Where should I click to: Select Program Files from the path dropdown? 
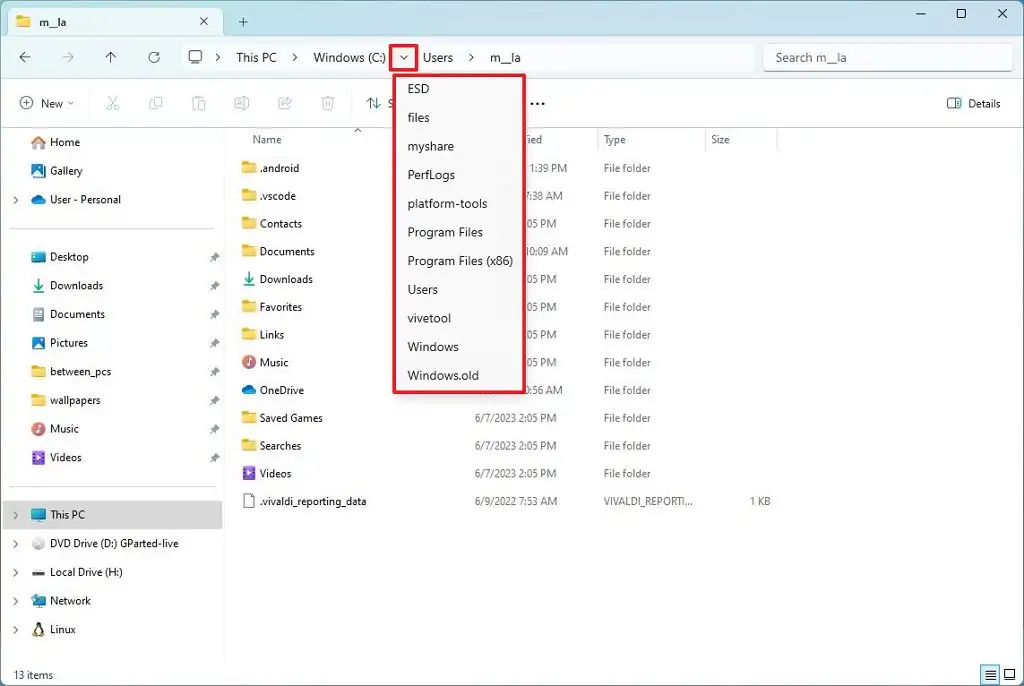tap(446, 232)
